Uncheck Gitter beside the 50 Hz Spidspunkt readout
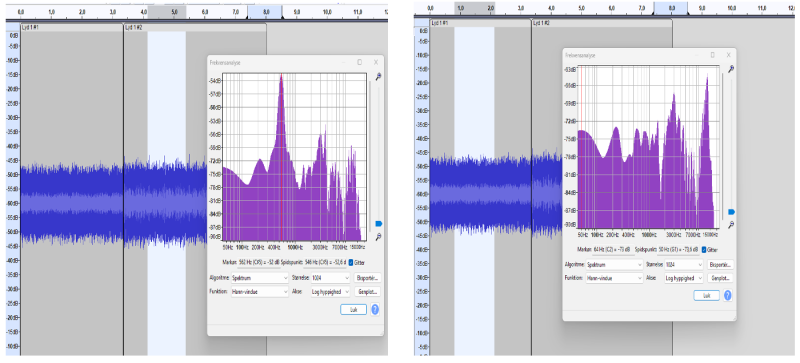 coord(704,250)
